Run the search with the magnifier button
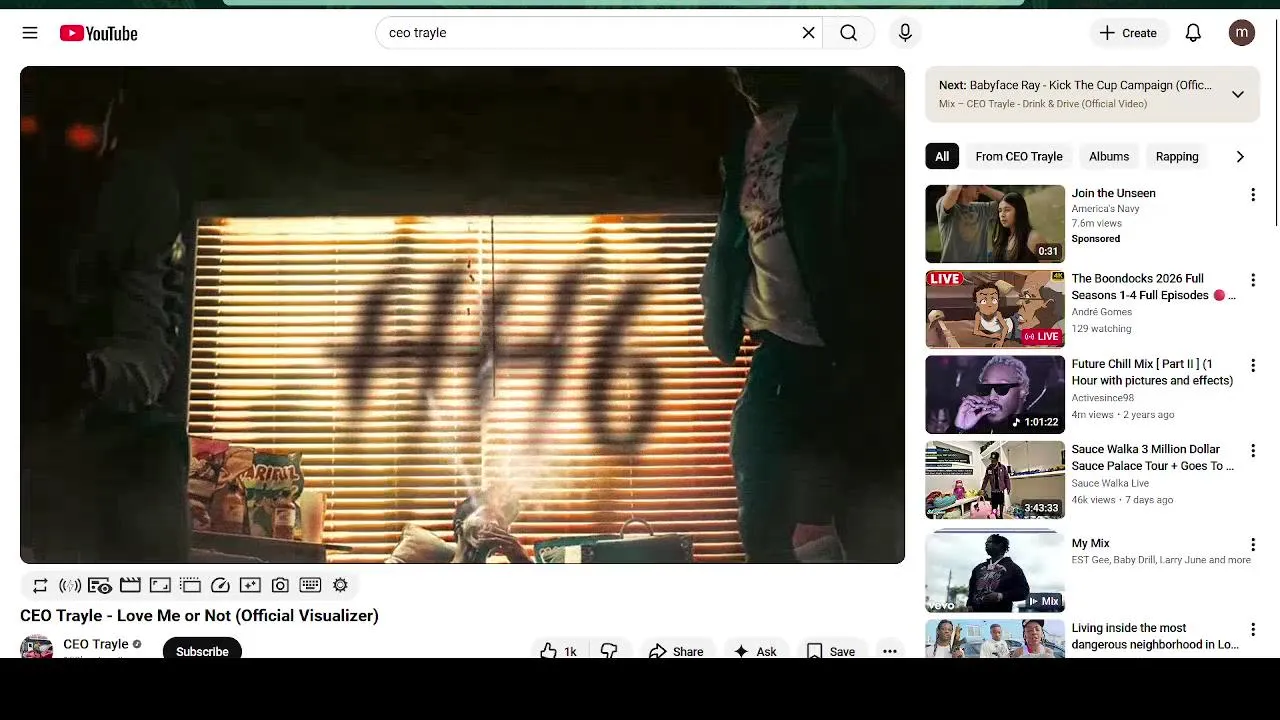 [849, 33]
